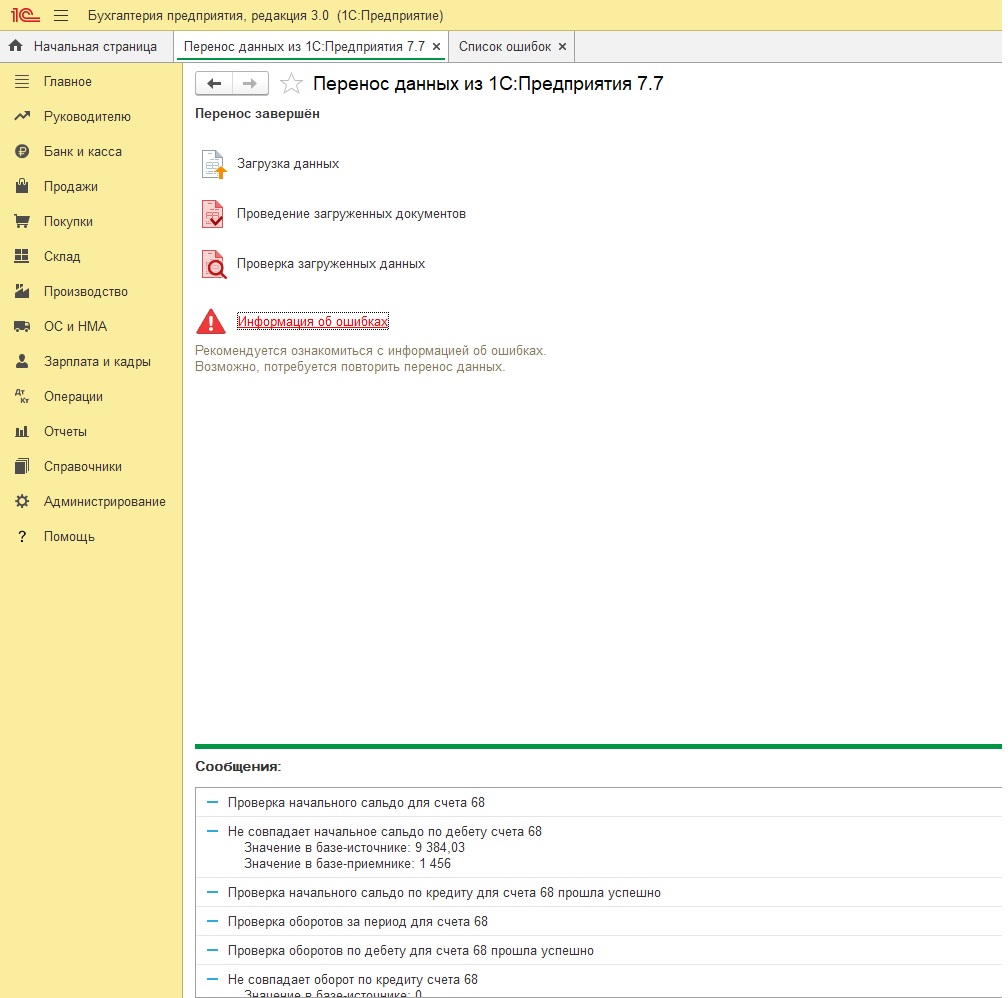Screen dimensions: 1008x998
Task: Open the Справочники section
Action: coord(83,466)
